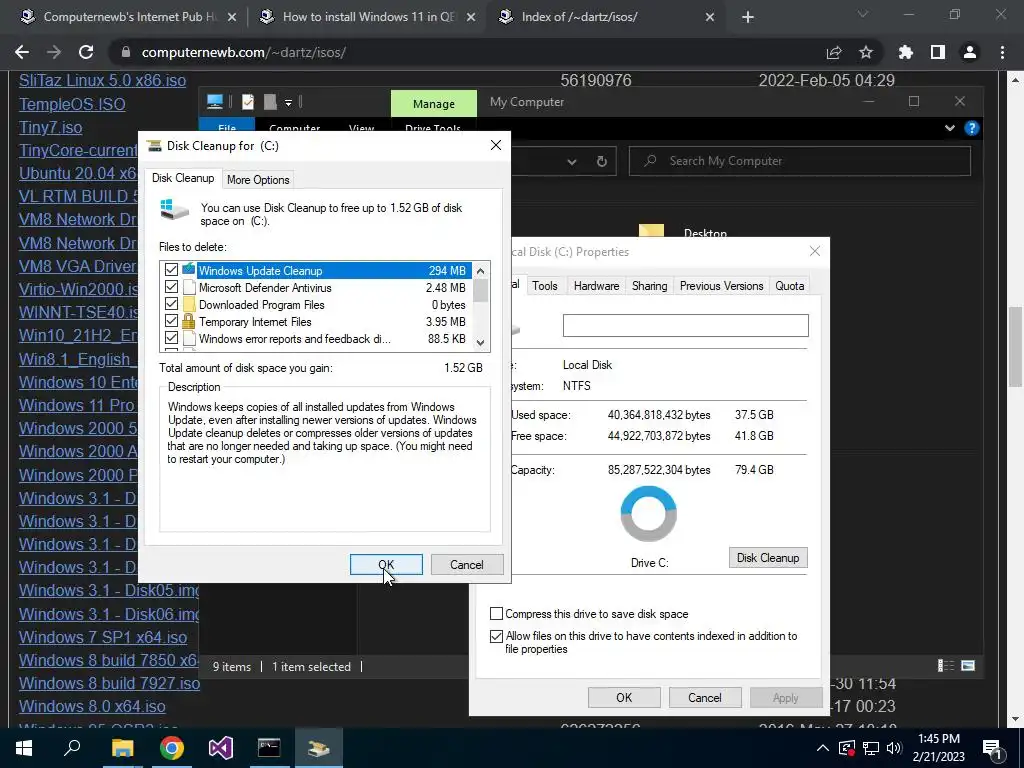Open Chrome tab search chevron
This screenshot has height=768, width=1024.
(x=863, y=14)
